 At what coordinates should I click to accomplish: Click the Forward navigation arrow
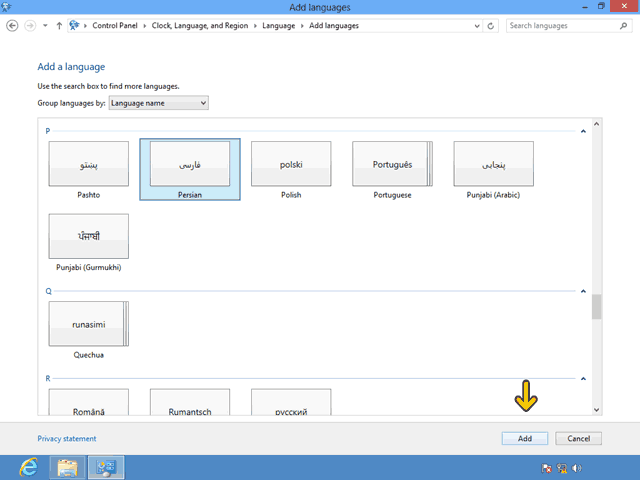[x=30, y=26]
